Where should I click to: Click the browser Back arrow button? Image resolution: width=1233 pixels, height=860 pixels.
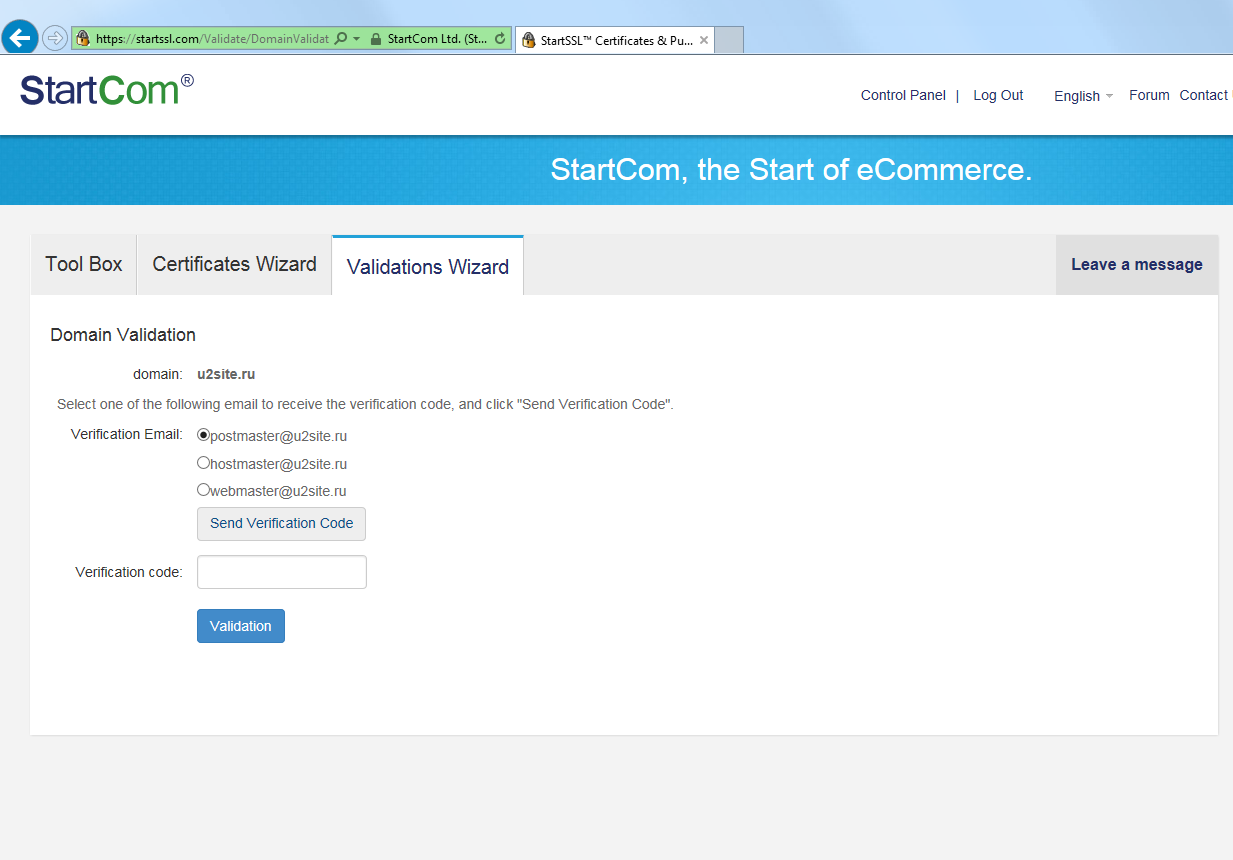click(20, 38)
